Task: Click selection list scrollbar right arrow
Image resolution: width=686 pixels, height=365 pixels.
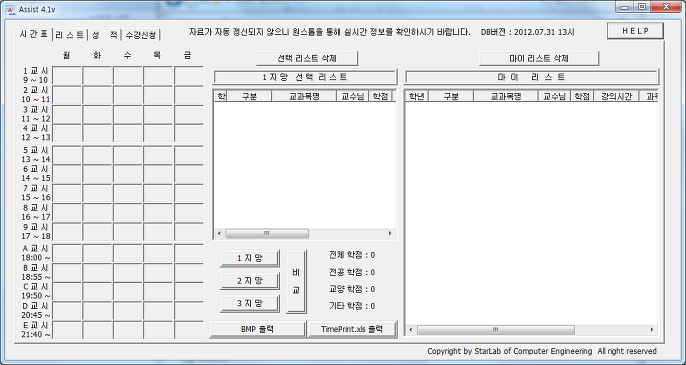Action: click(x=390, y=234)
